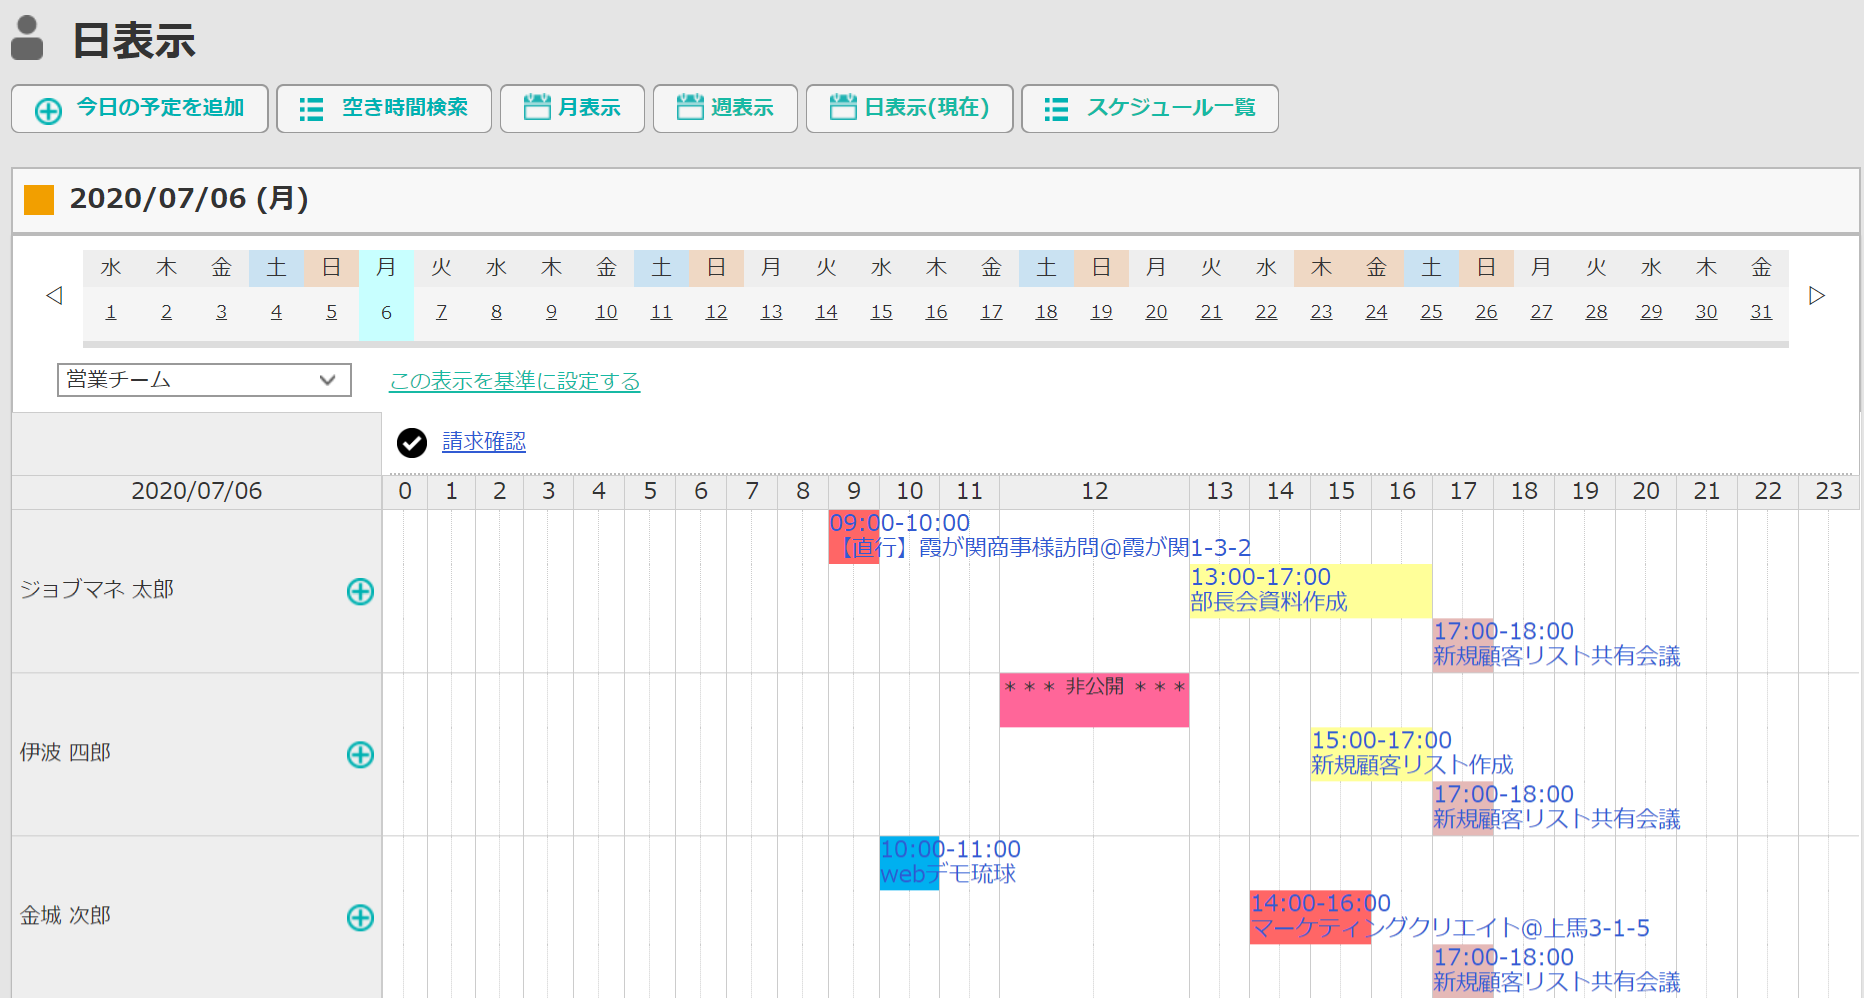Click the plus icon beside 伊波 四郎
The height and width of the screenshot is (998, 1864).
(x=360, y=755)
